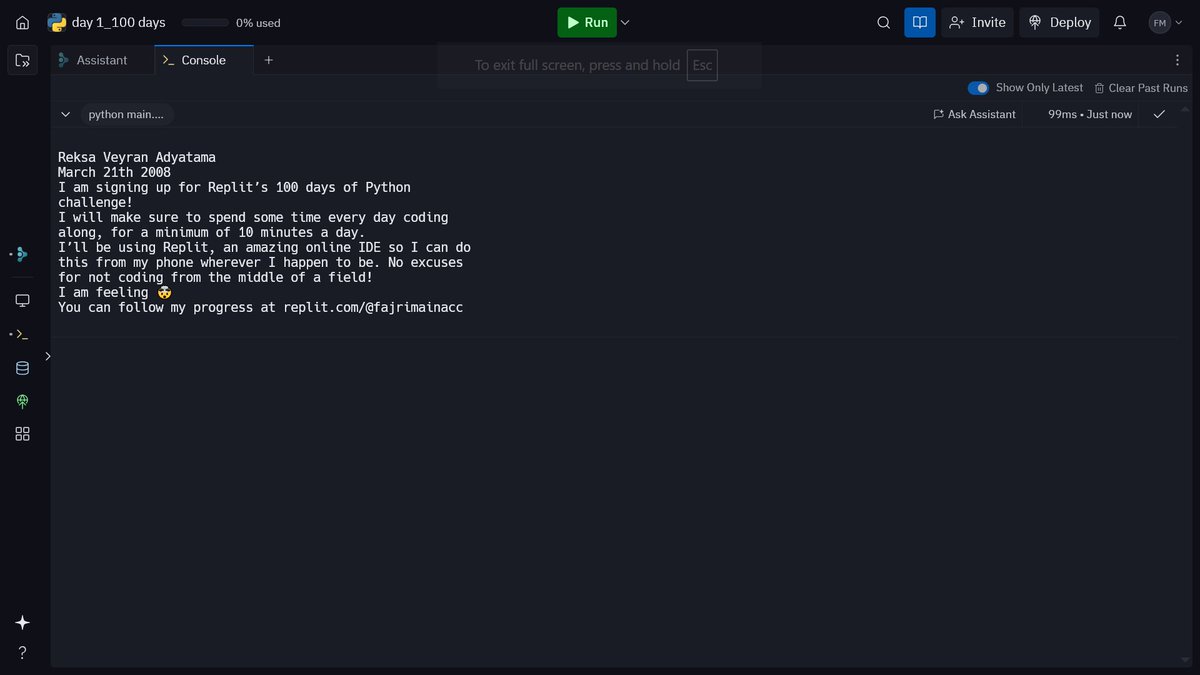Image resolution: width=1200 pixels, height=675 pixels.
Task: Click the '99ms • Just now' timestamp
Action: [x=1090, y=114]
